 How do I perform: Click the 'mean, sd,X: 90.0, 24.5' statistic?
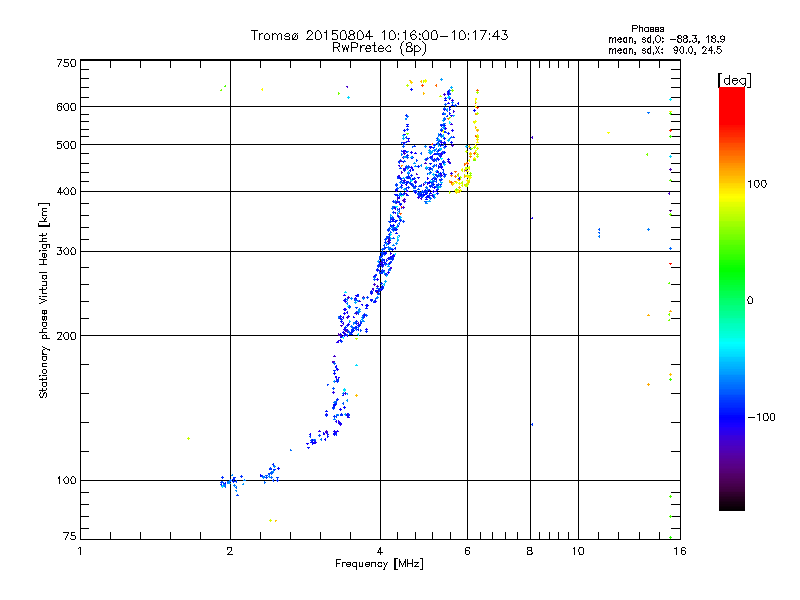click(665, 50)
